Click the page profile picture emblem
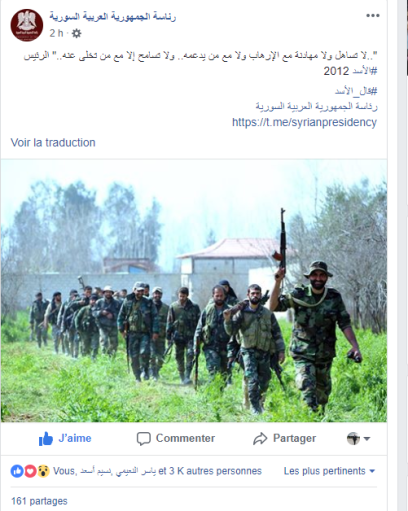The image size is (408, 511). (x=27, y=25)
